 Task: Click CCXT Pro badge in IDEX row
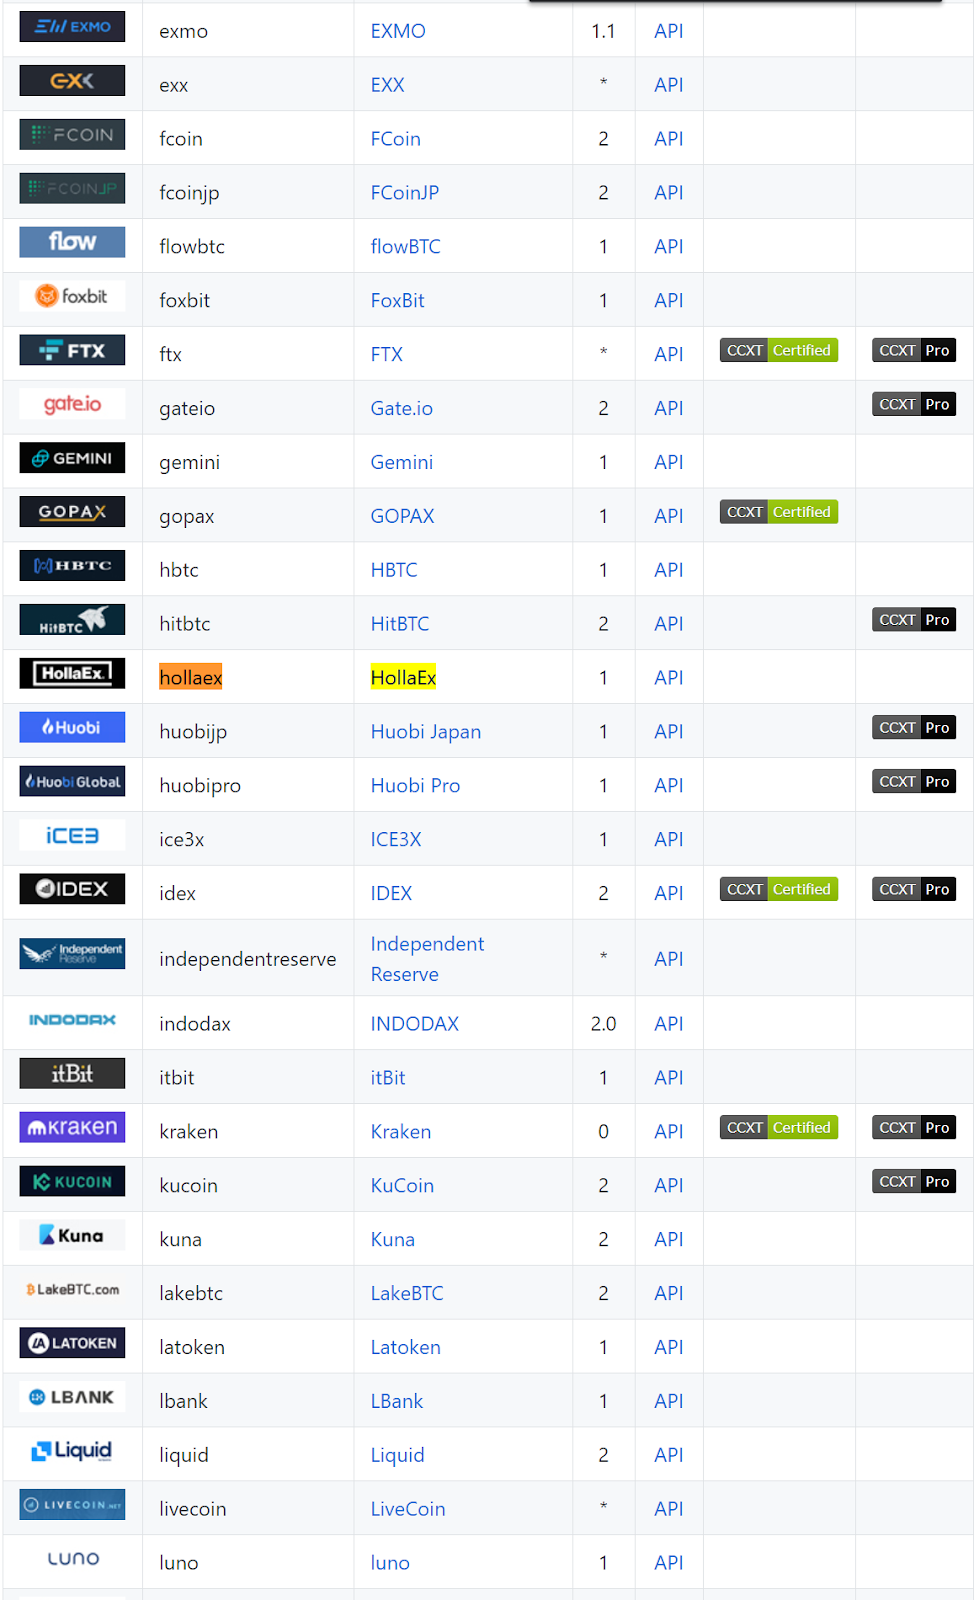pos(914,889)
